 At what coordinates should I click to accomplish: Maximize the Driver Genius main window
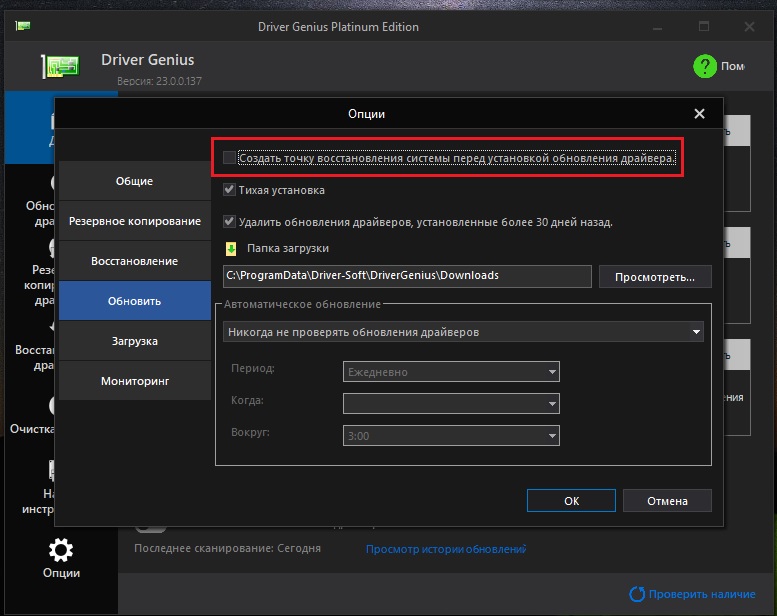tap(704, 26)
